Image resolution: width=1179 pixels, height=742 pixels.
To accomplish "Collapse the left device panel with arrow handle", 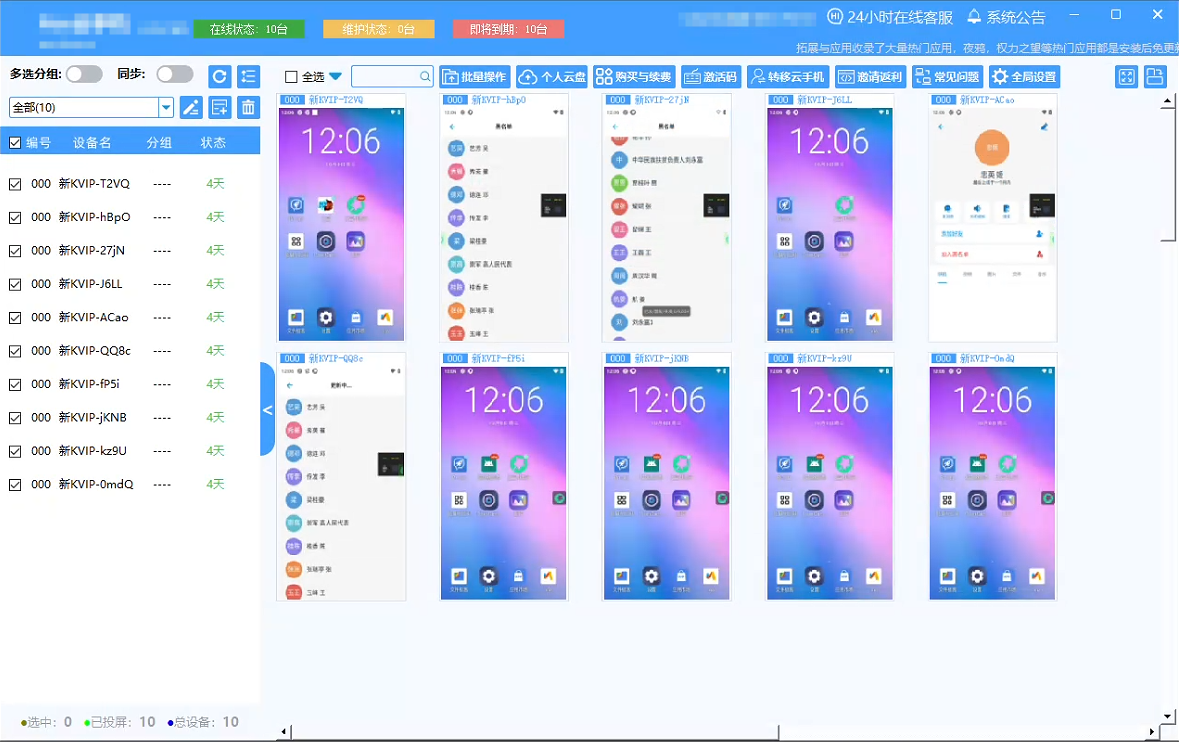I will click(267, 410).
